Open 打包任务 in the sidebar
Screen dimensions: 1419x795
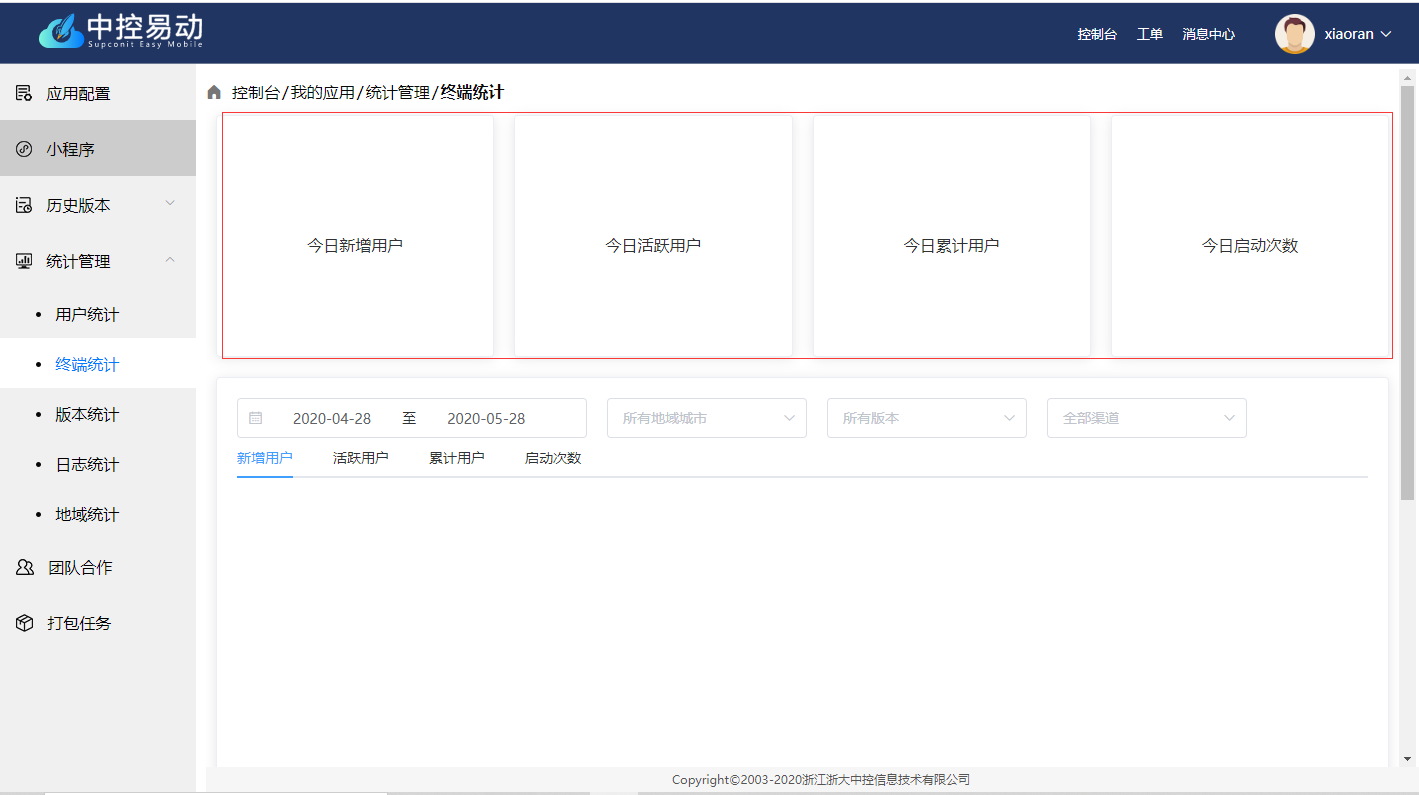coord(98,623)
